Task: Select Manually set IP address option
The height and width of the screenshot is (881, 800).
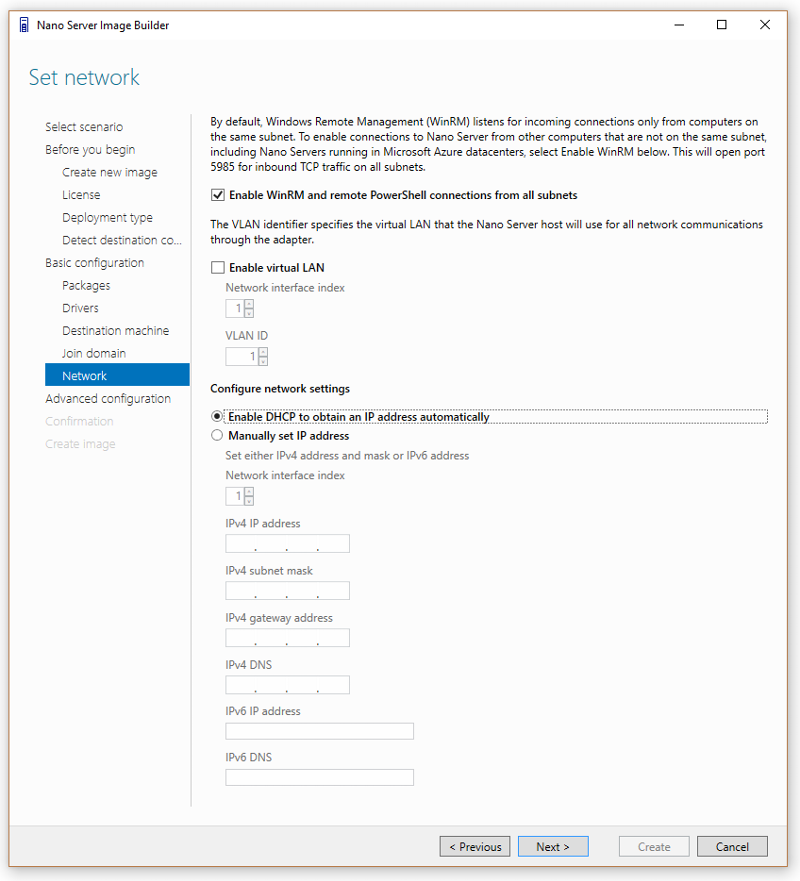Action: (217, 435)
